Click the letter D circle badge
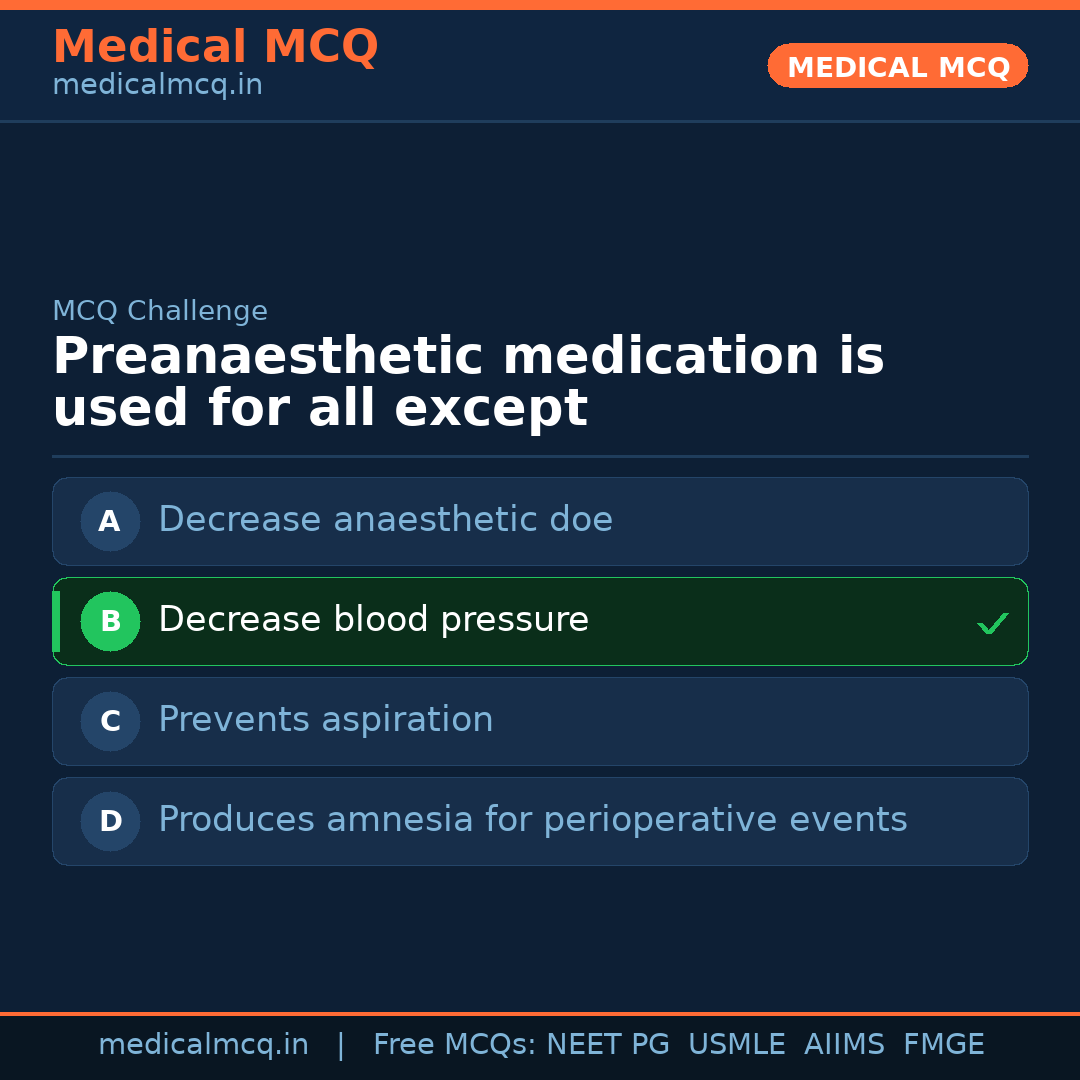The height and width of the screenshot is (1080, 1080). (x=110, y=821)
